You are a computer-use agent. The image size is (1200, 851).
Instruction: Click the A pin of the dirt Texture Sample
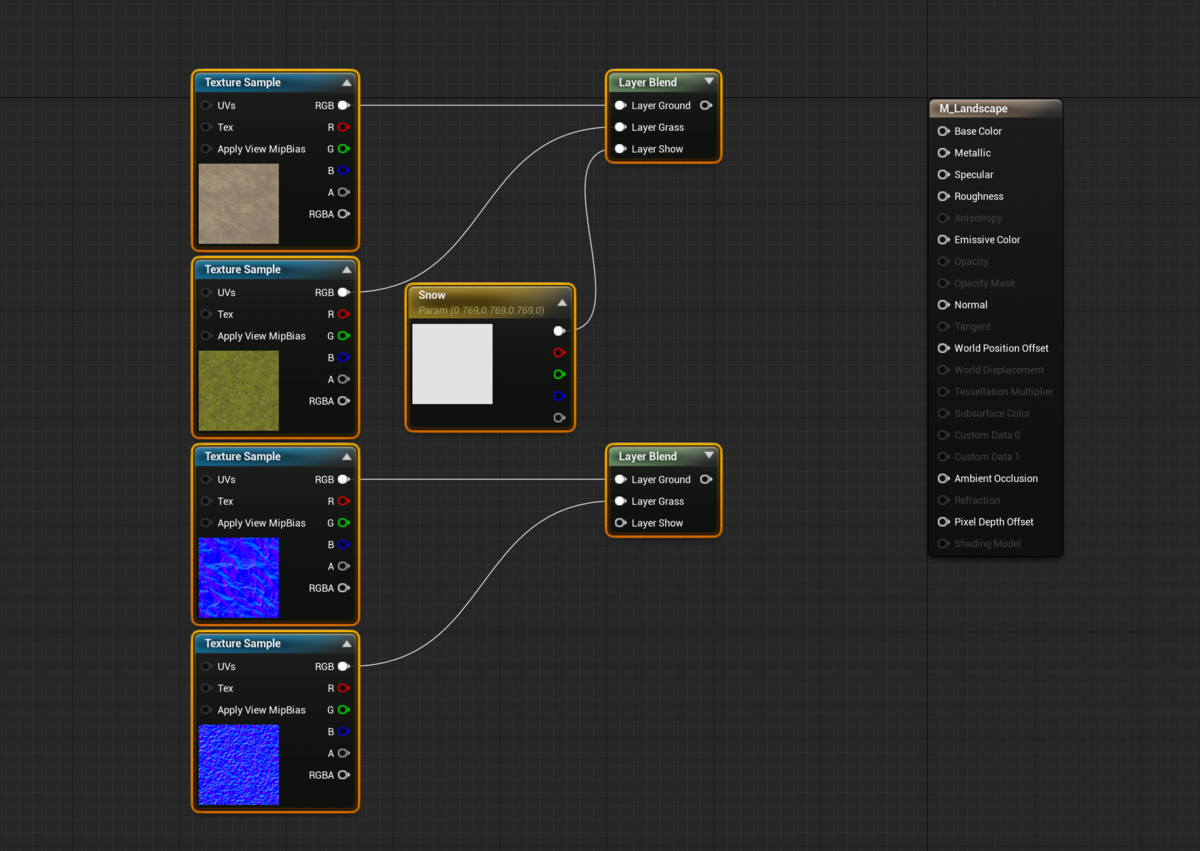[x=344, y=192]
